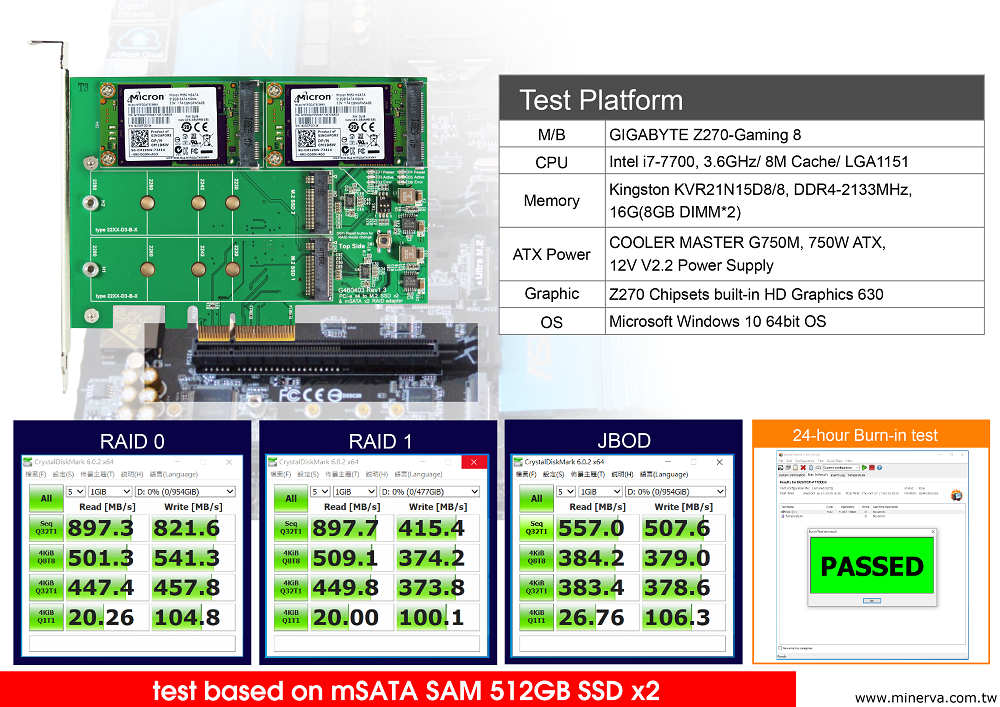The height and width of the screenshot is (707, 1000).
Task: Open the 說明(H) menu in RAID 1 window
Action: [376, 474]
